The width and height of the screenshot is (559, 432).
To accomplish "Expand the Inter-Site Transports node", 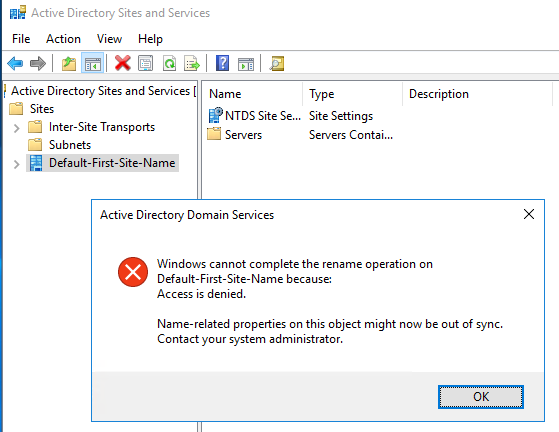I will 16,128.
